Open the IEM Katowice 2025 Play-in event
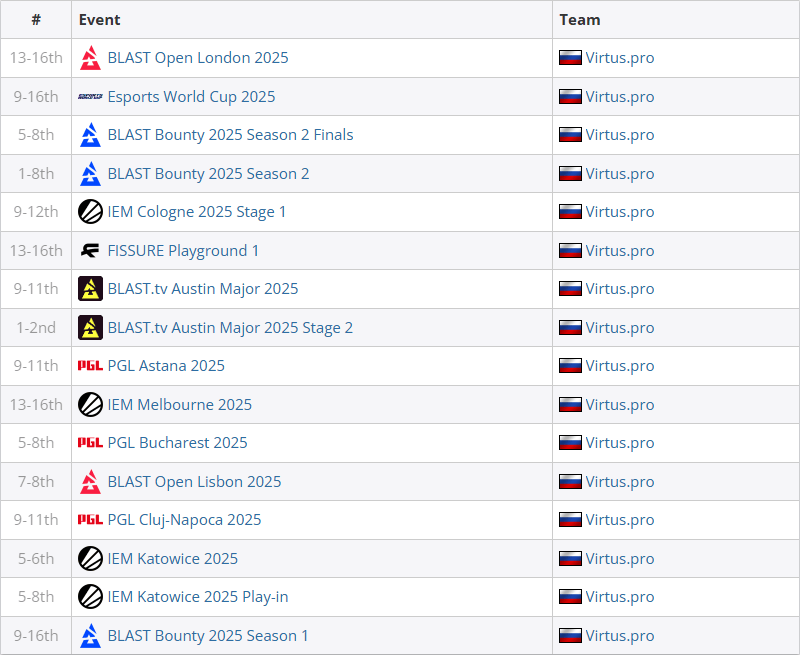This screenshot has width=800, height=655. (x=198, y=597)
